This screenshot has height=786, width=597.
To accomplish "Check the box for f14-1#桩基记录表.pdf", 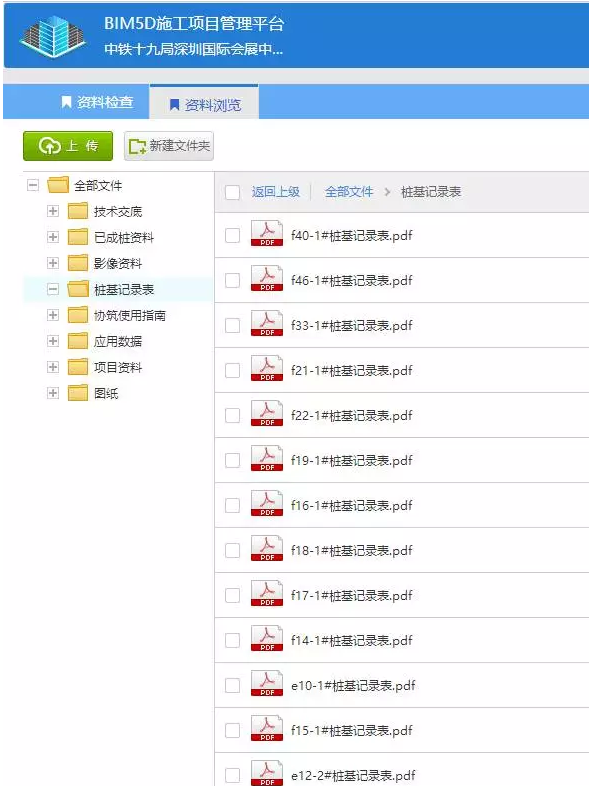I will point(232,641).
